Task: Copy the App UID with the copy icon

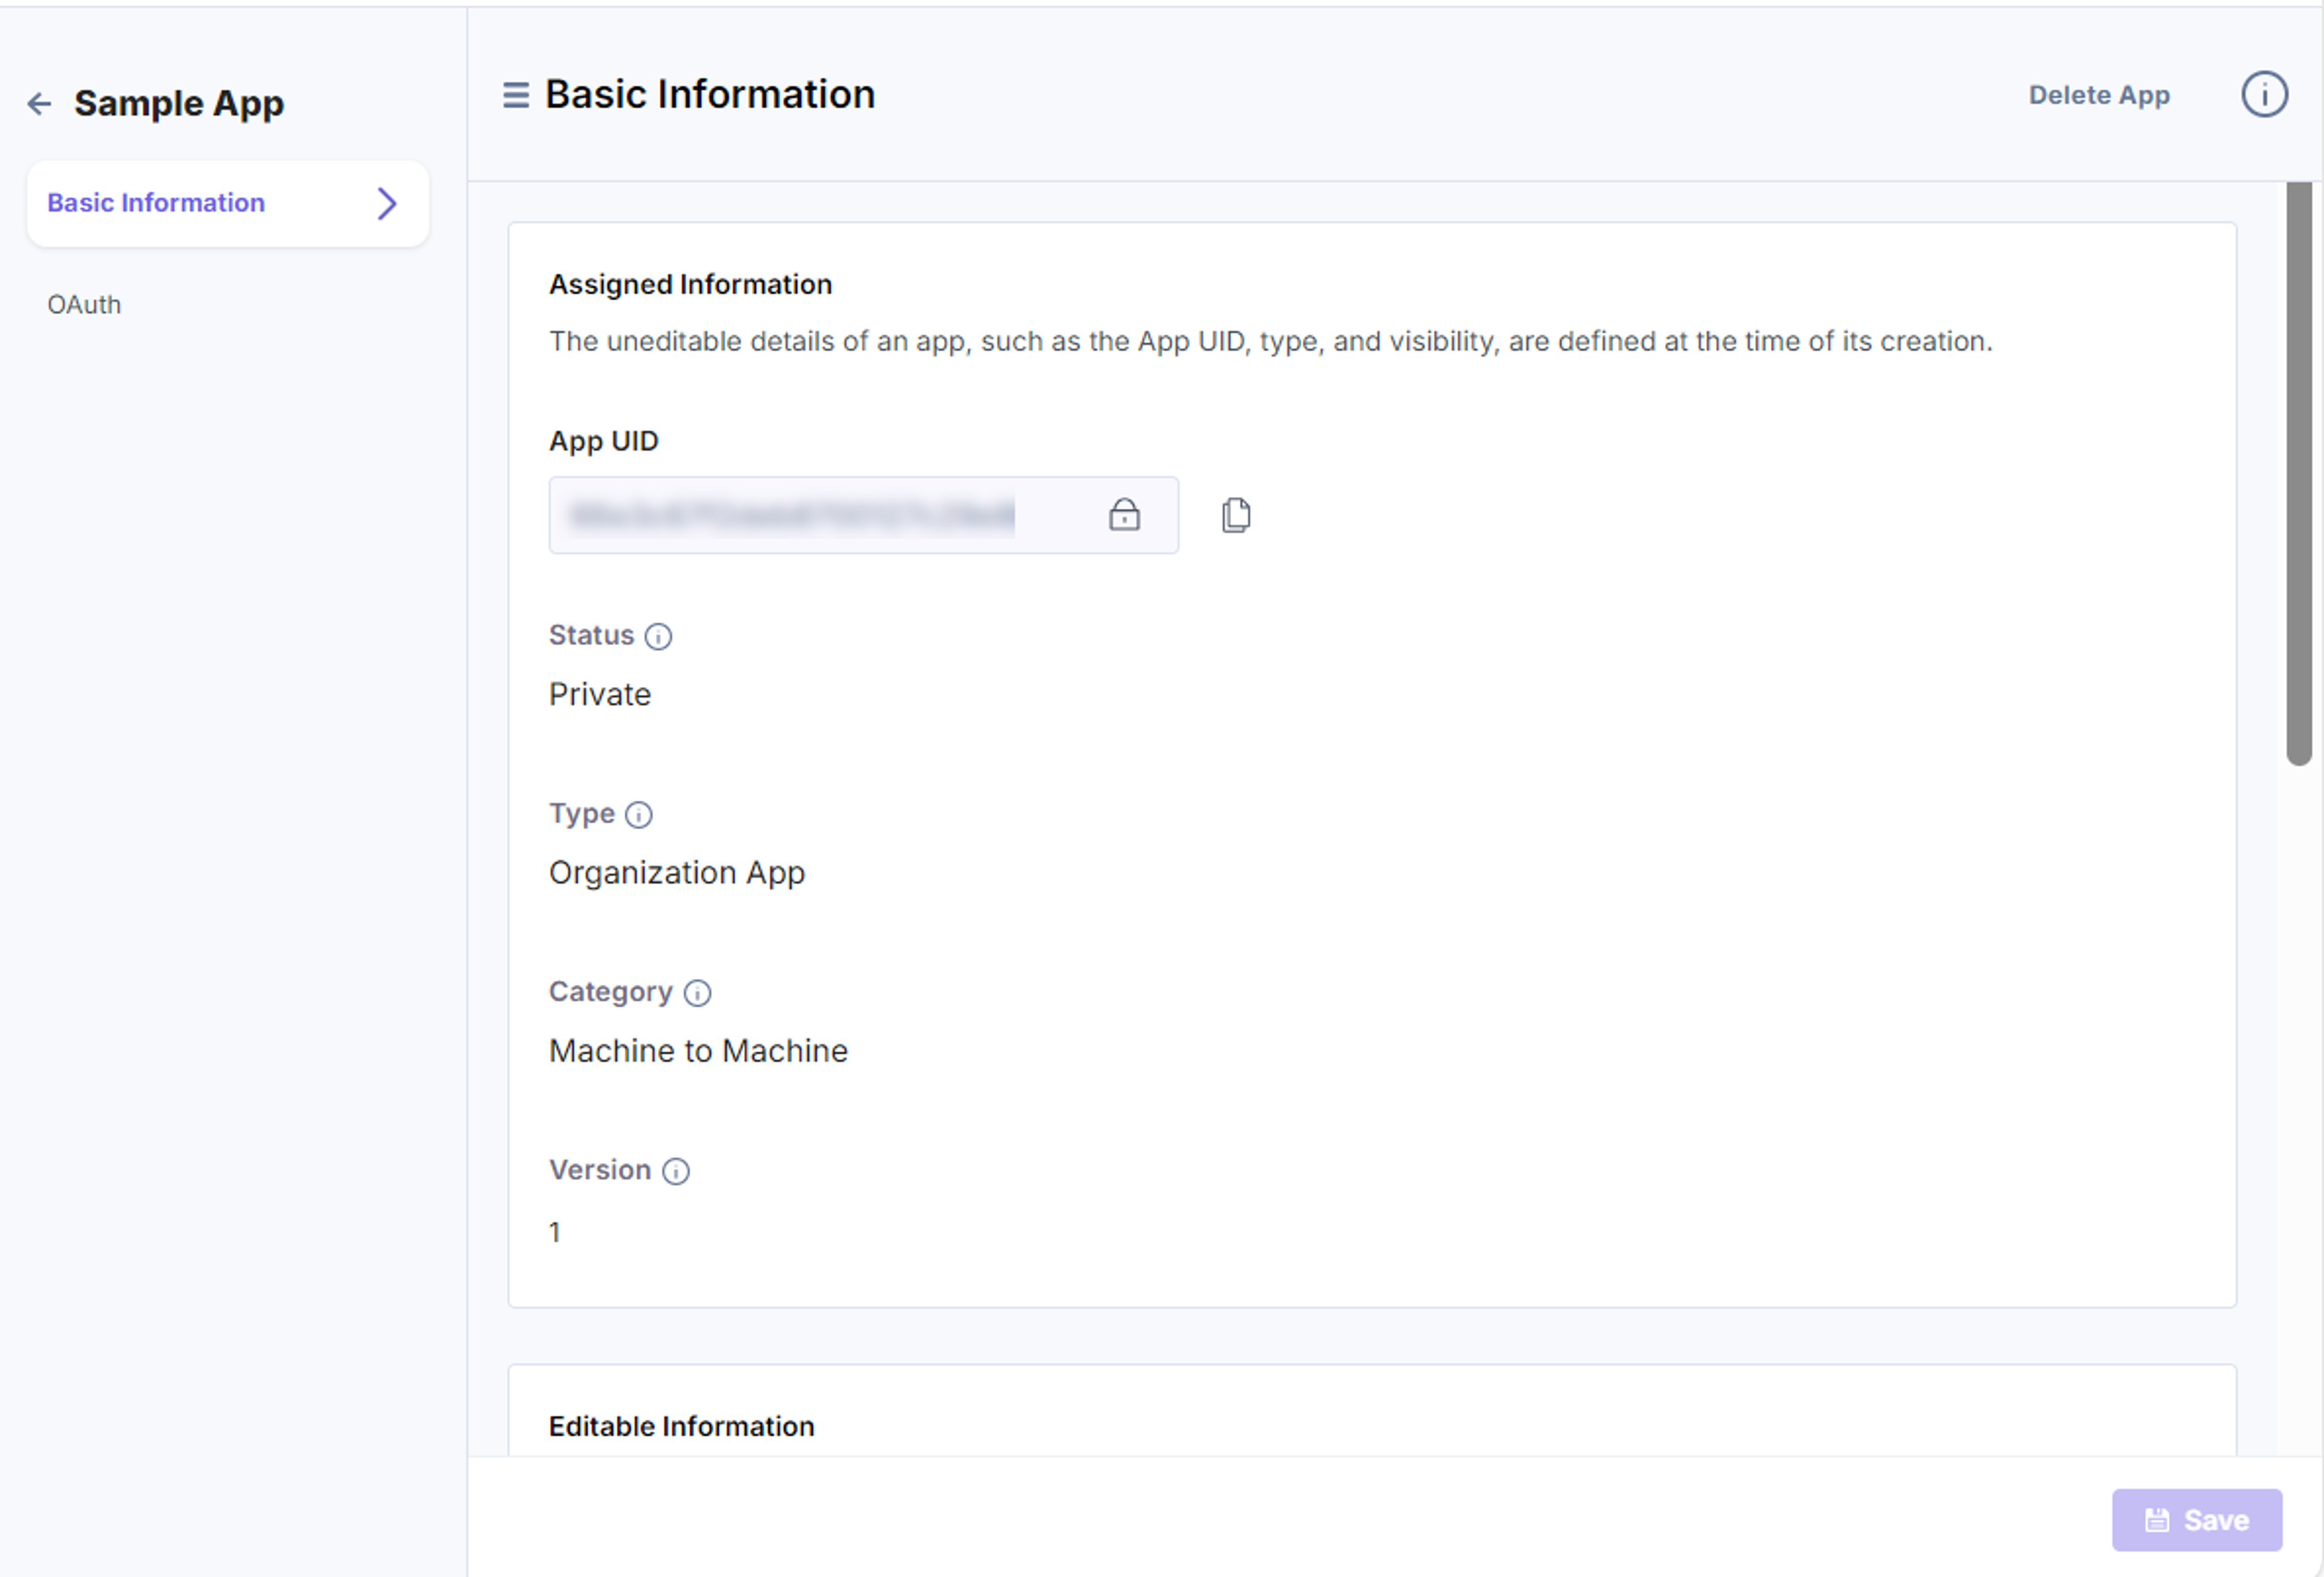Action: tap(1236, 515)
